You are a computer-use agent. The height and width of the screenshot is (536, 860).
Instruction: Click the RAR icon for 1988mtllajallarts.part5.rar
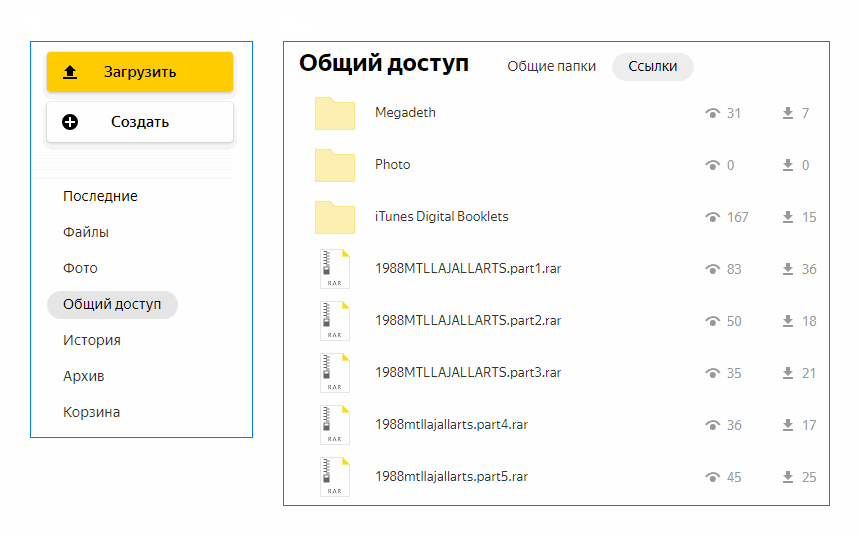click(x=335, y=477)
